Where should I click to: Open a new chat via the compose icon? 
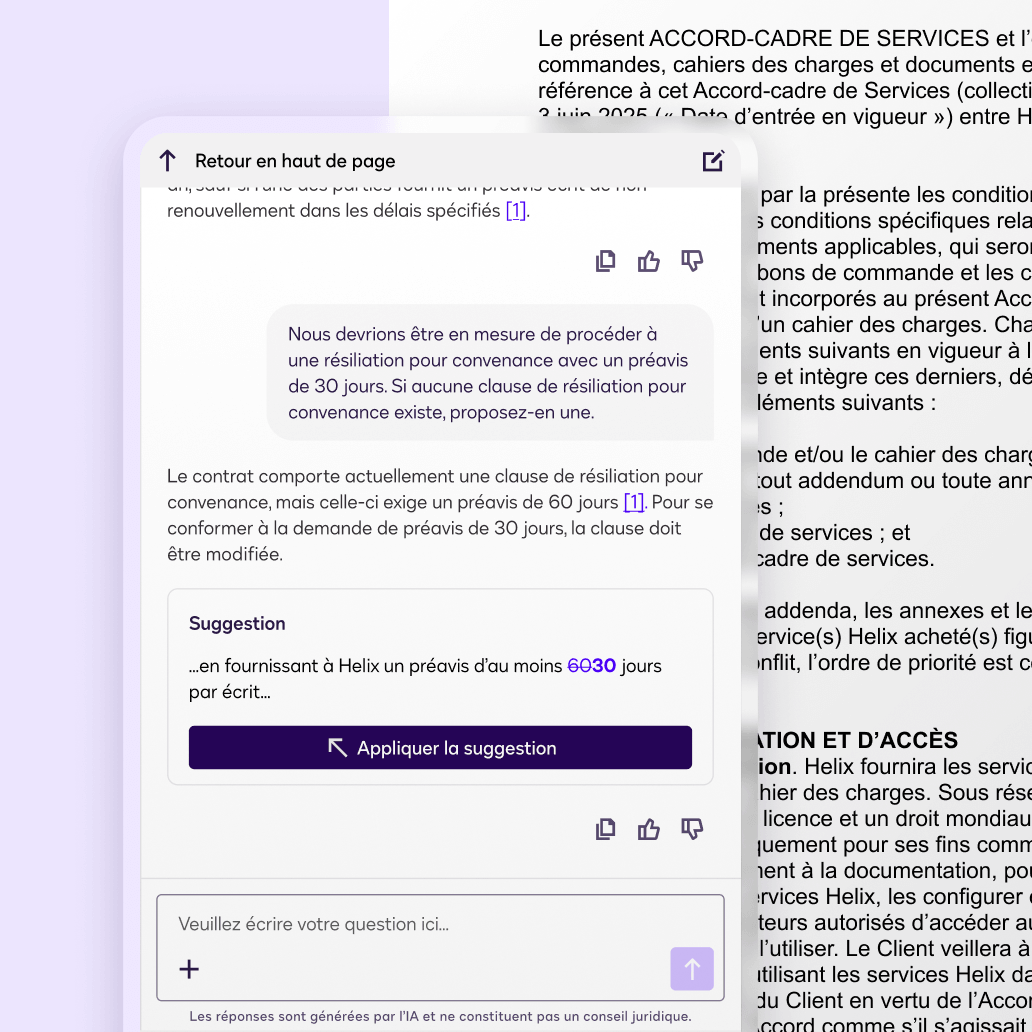[712, 160]
